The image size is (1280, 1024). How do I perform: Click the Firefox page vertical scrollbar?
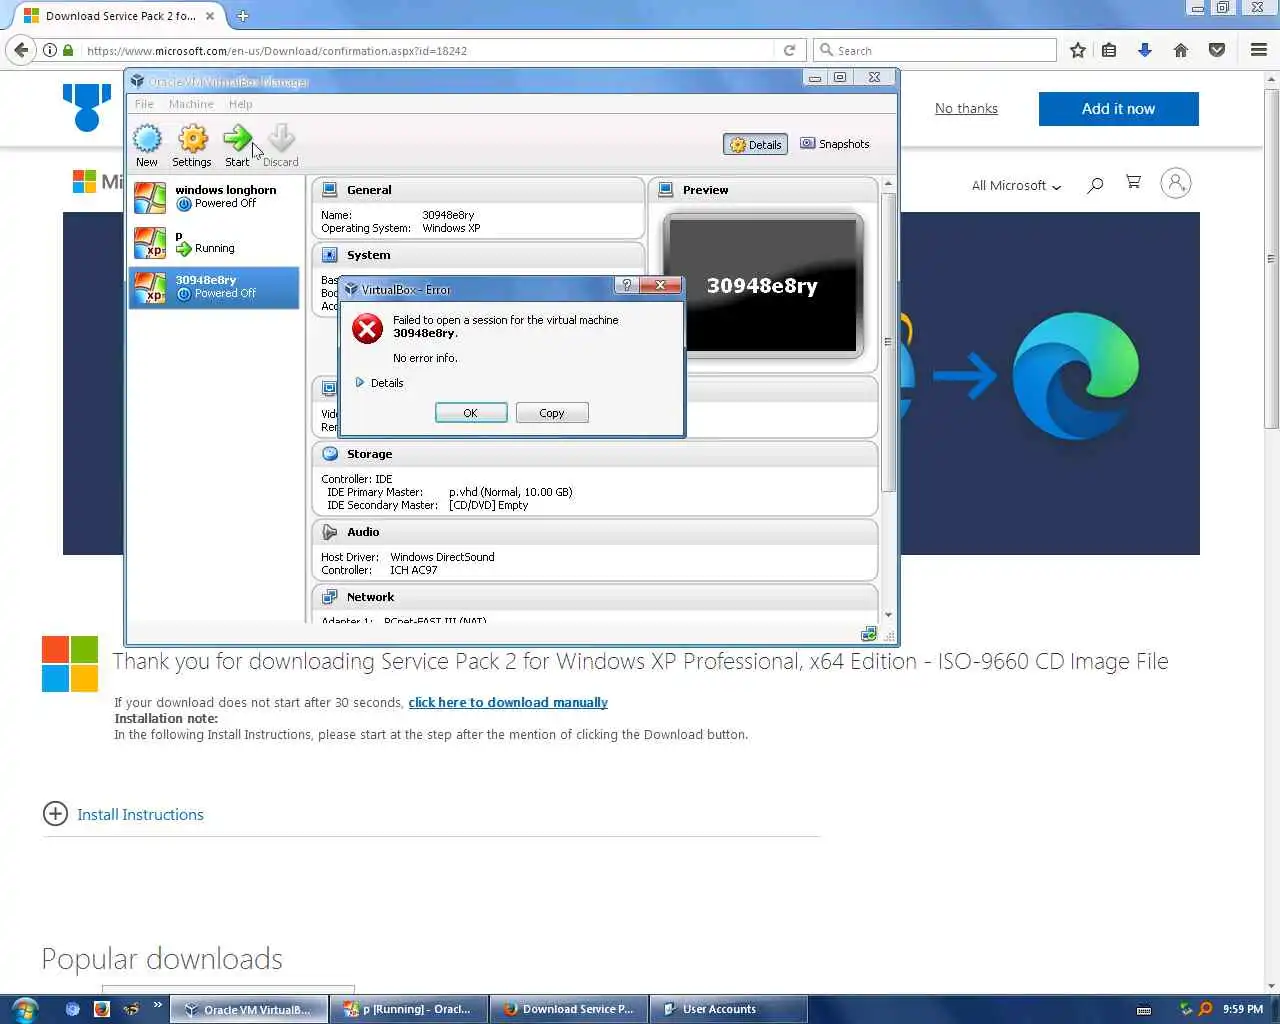[1272, 260]
